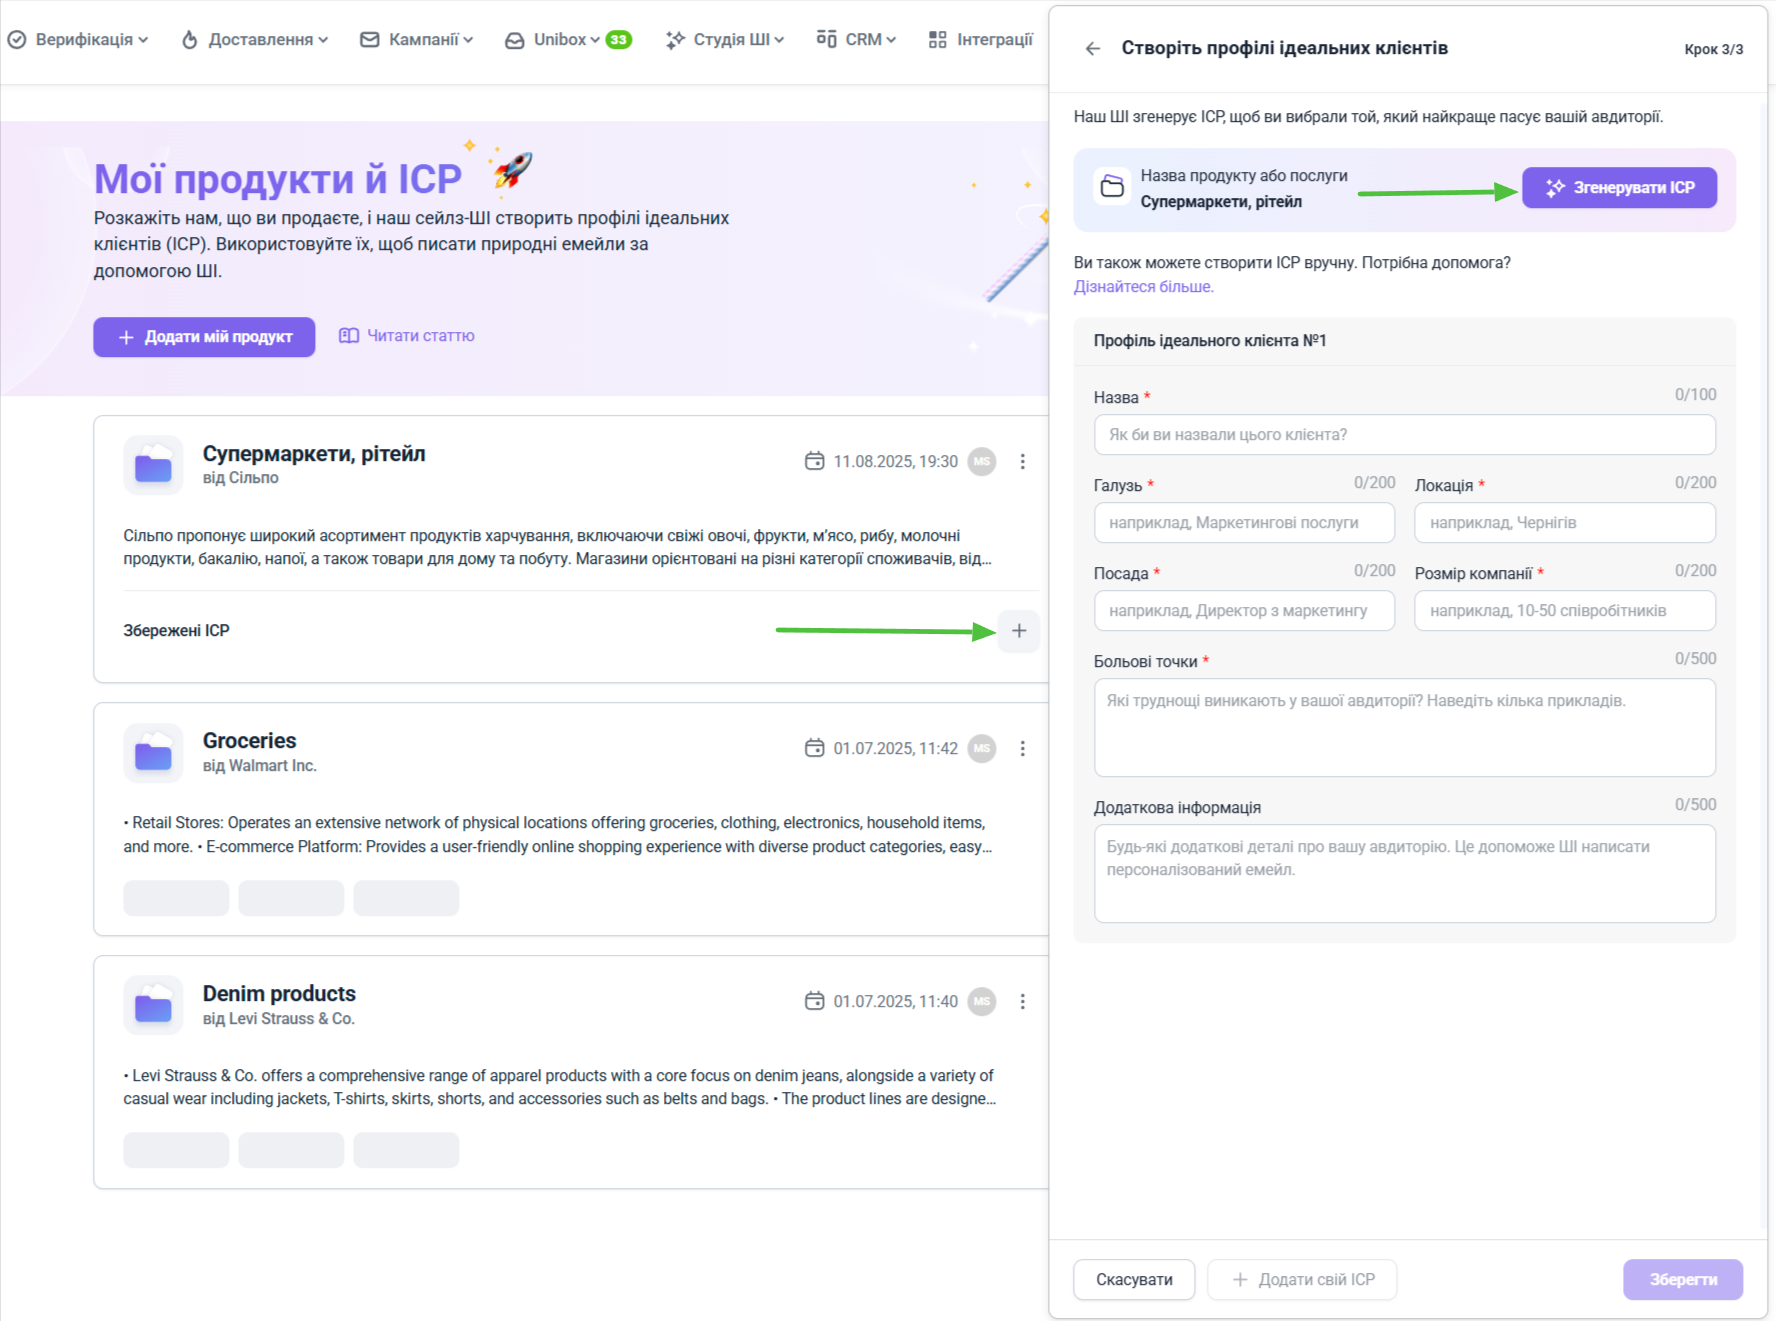Open three-dot menu for Groceries
The width and height of the screenshot is (1776, 1321).
pos(1022,748)
